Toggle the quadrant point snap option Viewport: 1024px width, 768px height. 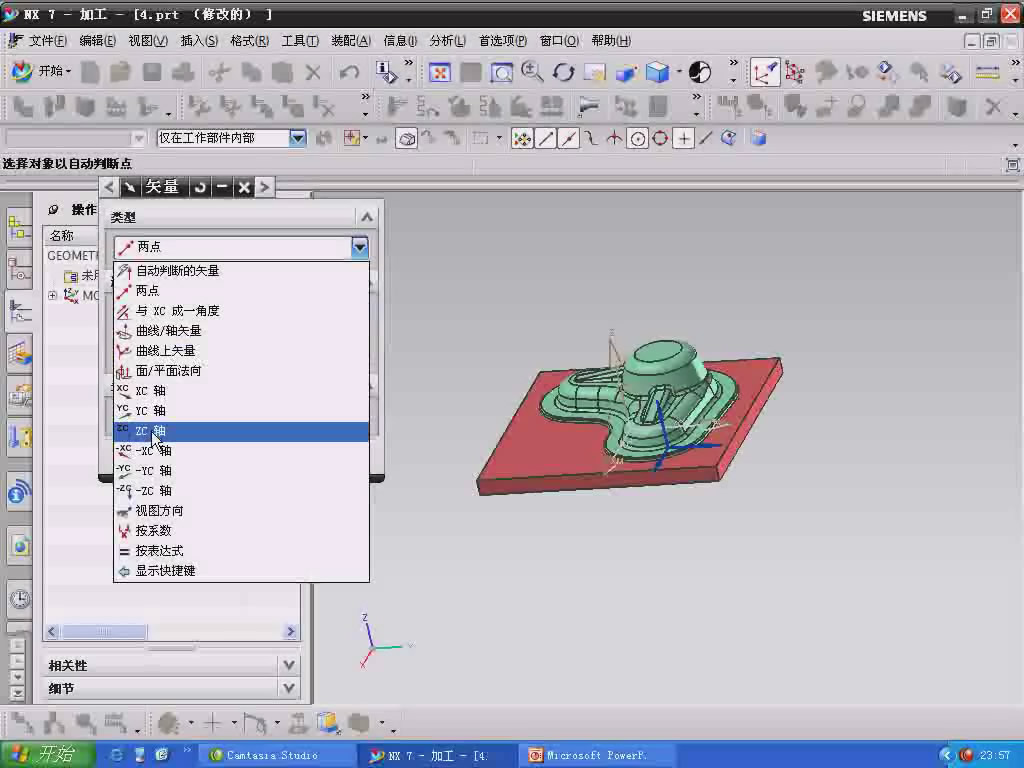click(x=660, y=138)
